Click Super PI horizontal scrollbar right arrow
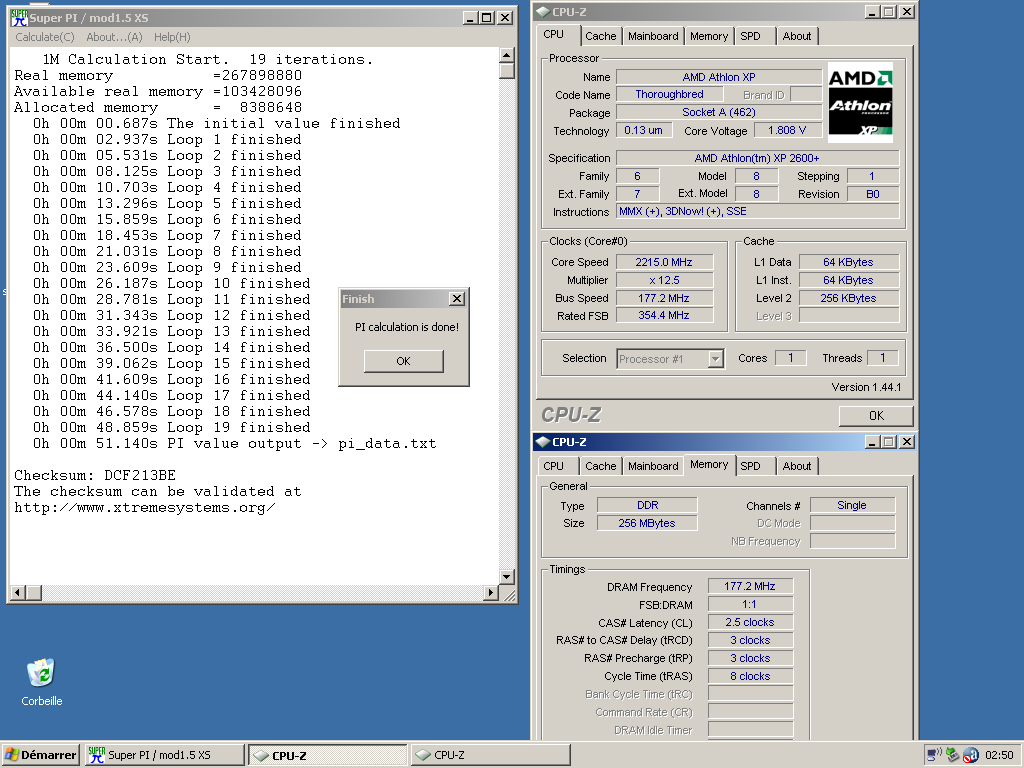1024x768 pixels. click(x=491, y=592)
